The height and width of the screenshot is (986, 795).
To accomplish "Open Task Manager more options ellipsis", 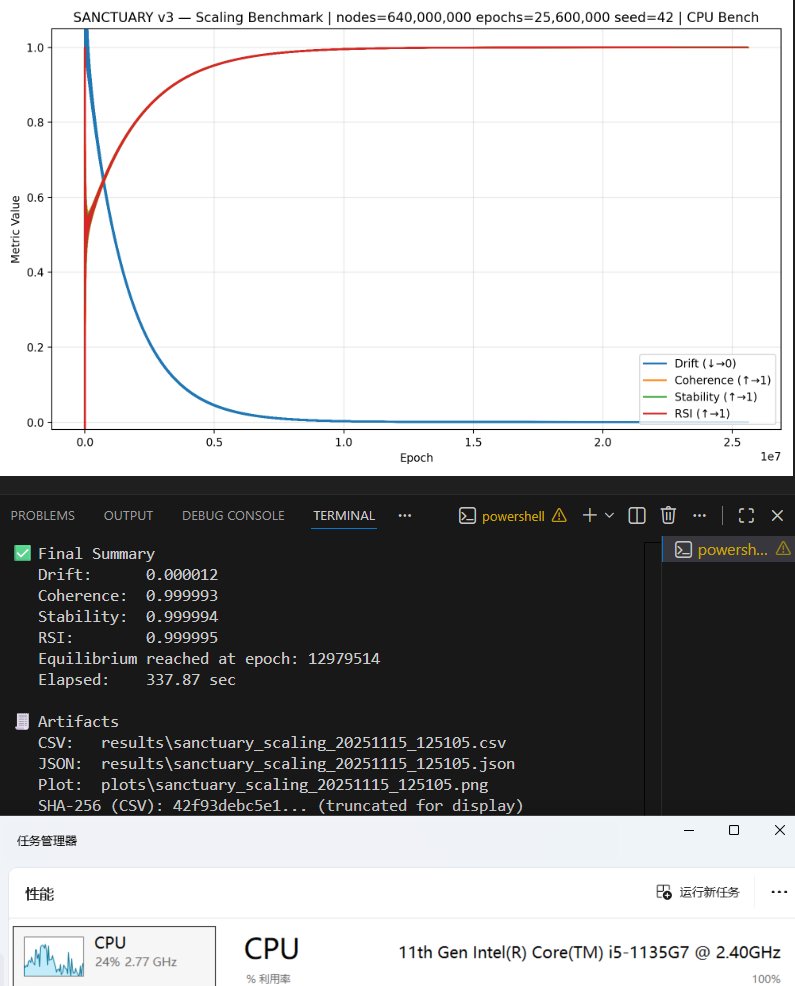I will coord(779,892).
